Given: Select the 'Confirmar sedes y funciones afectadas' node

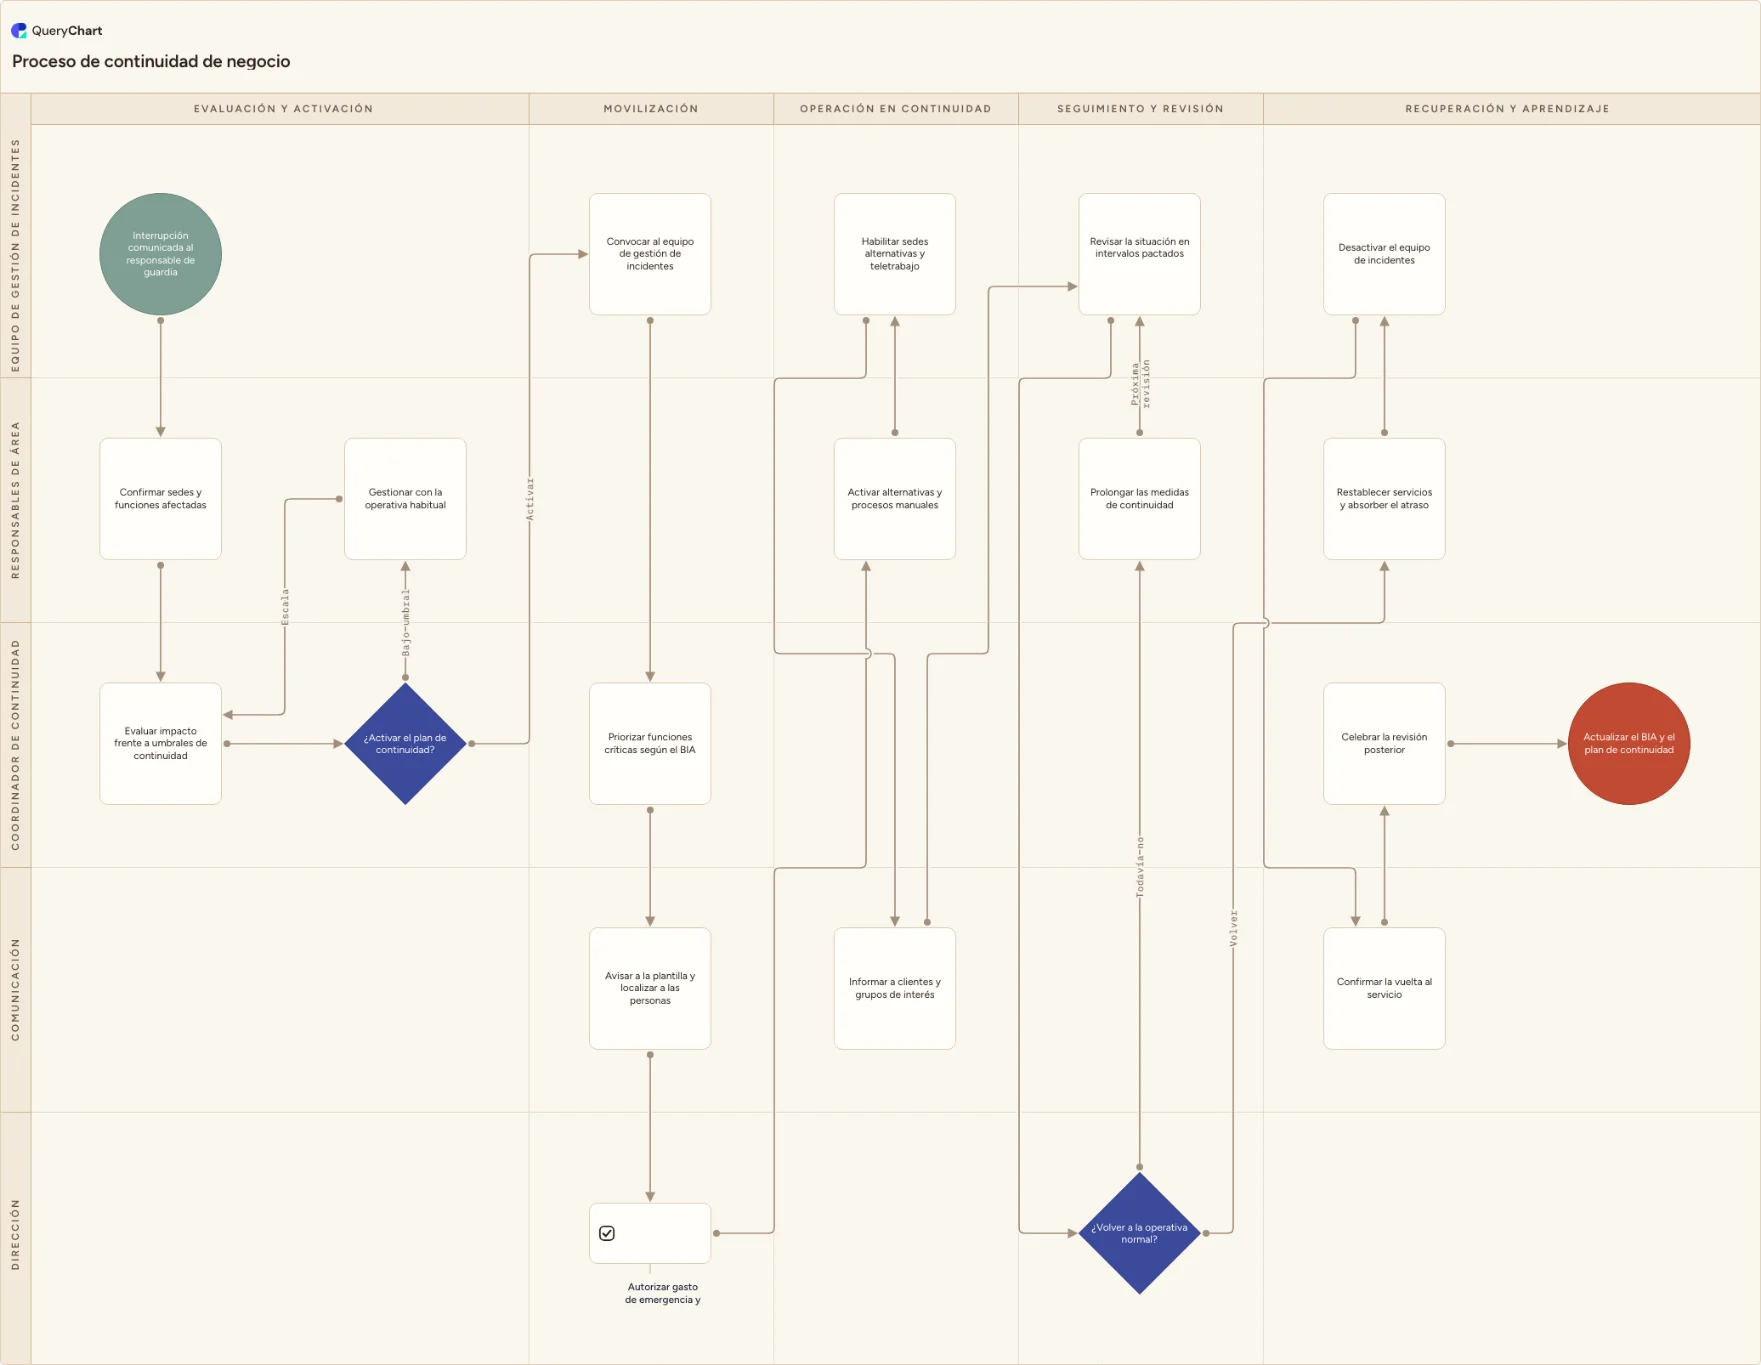Looking at the screenshot, I should point(160,499).
